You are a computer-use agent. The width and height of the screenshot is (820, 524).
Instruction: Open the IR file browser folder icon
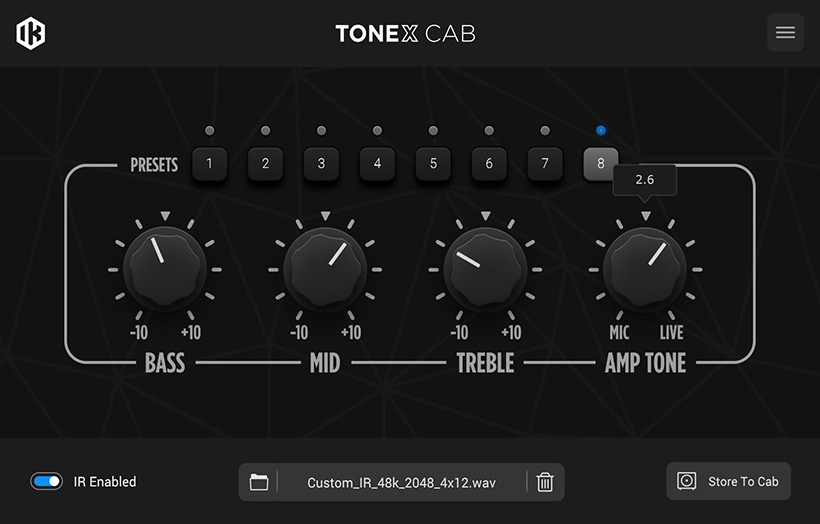tap(259, 482)
